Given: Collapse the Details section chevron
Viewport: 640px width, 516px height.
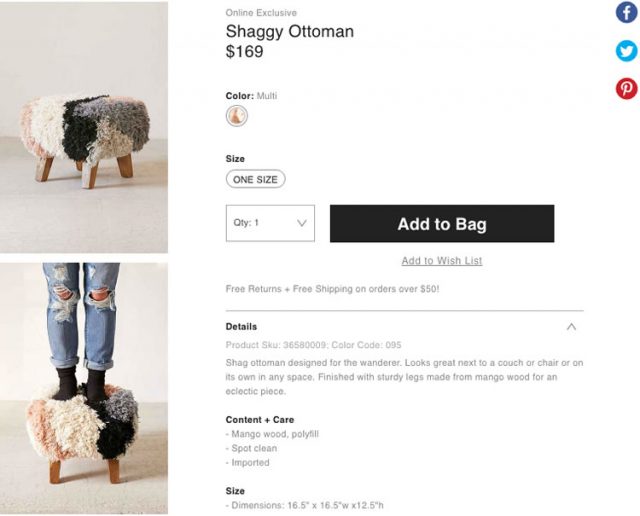Looking at the screenshot, I should 571,326.
